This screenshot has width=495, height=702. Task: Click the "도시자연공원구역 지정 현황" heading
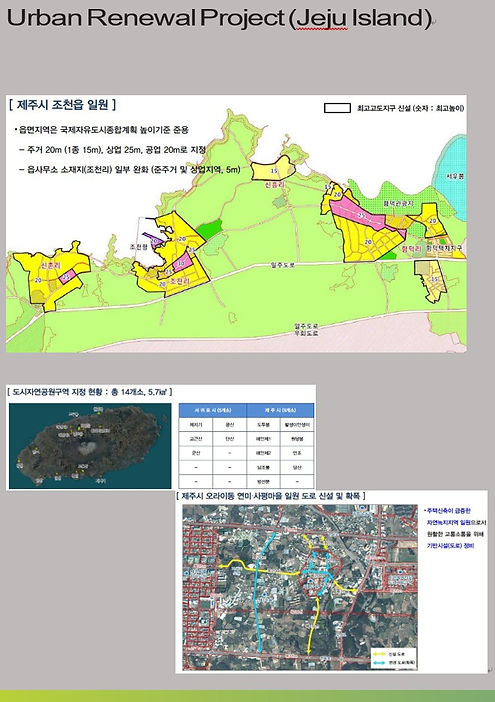[90, 392]
